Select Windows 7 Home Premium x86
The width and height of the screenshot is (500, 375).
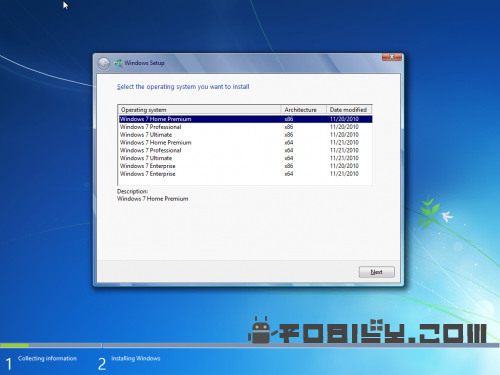[x=245, y=119]
